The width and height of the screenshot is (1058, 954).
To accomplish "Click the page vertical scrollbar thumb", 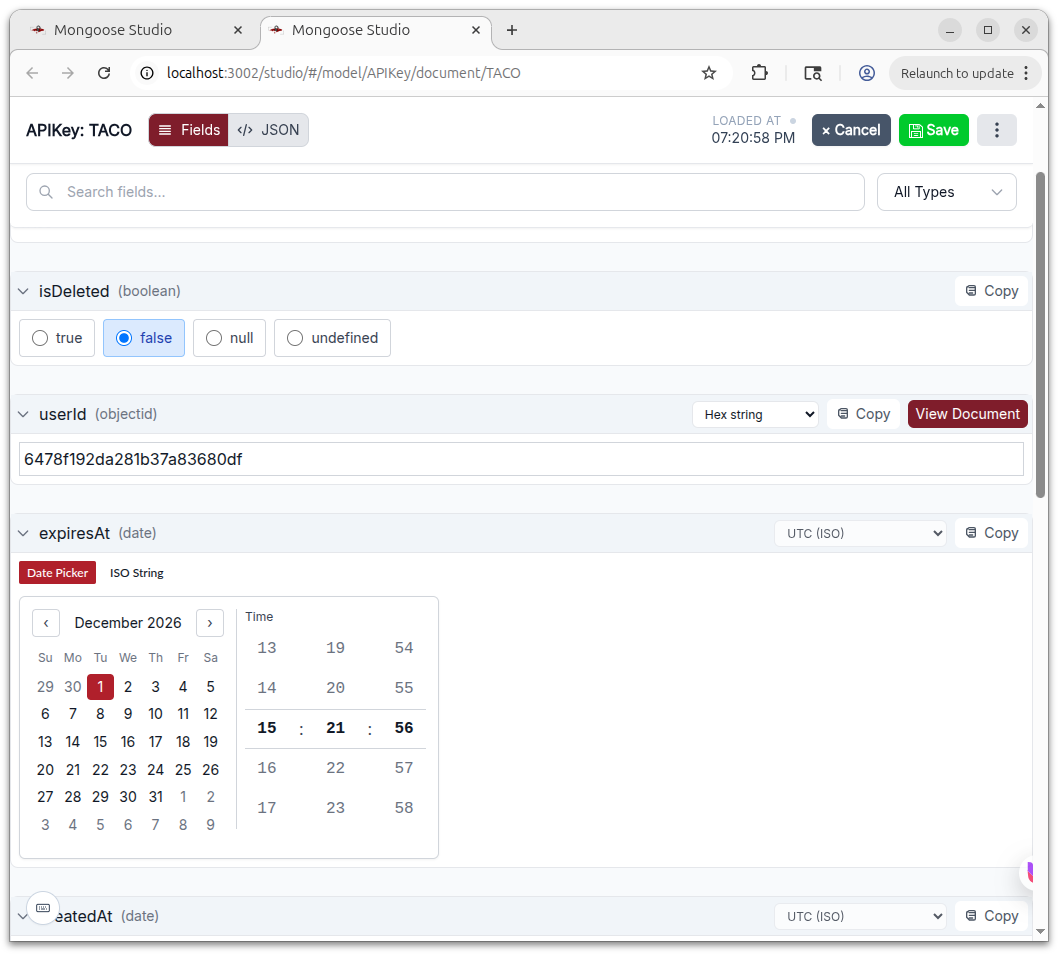I will [1040, 335].
